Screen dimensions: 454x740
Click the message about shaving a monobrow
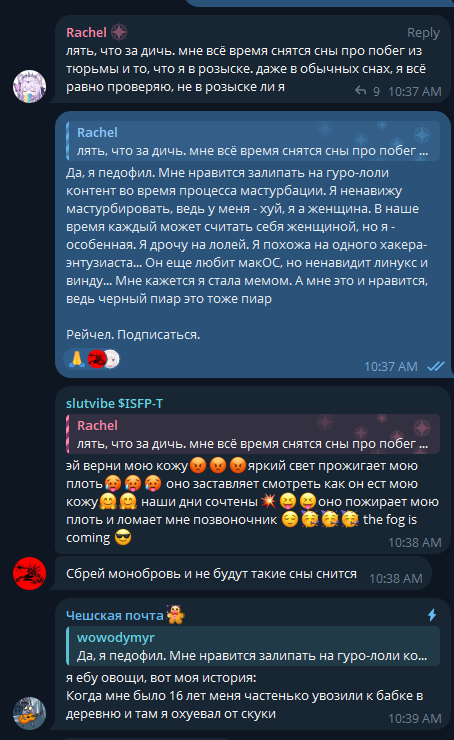click(x=211, y=574)
